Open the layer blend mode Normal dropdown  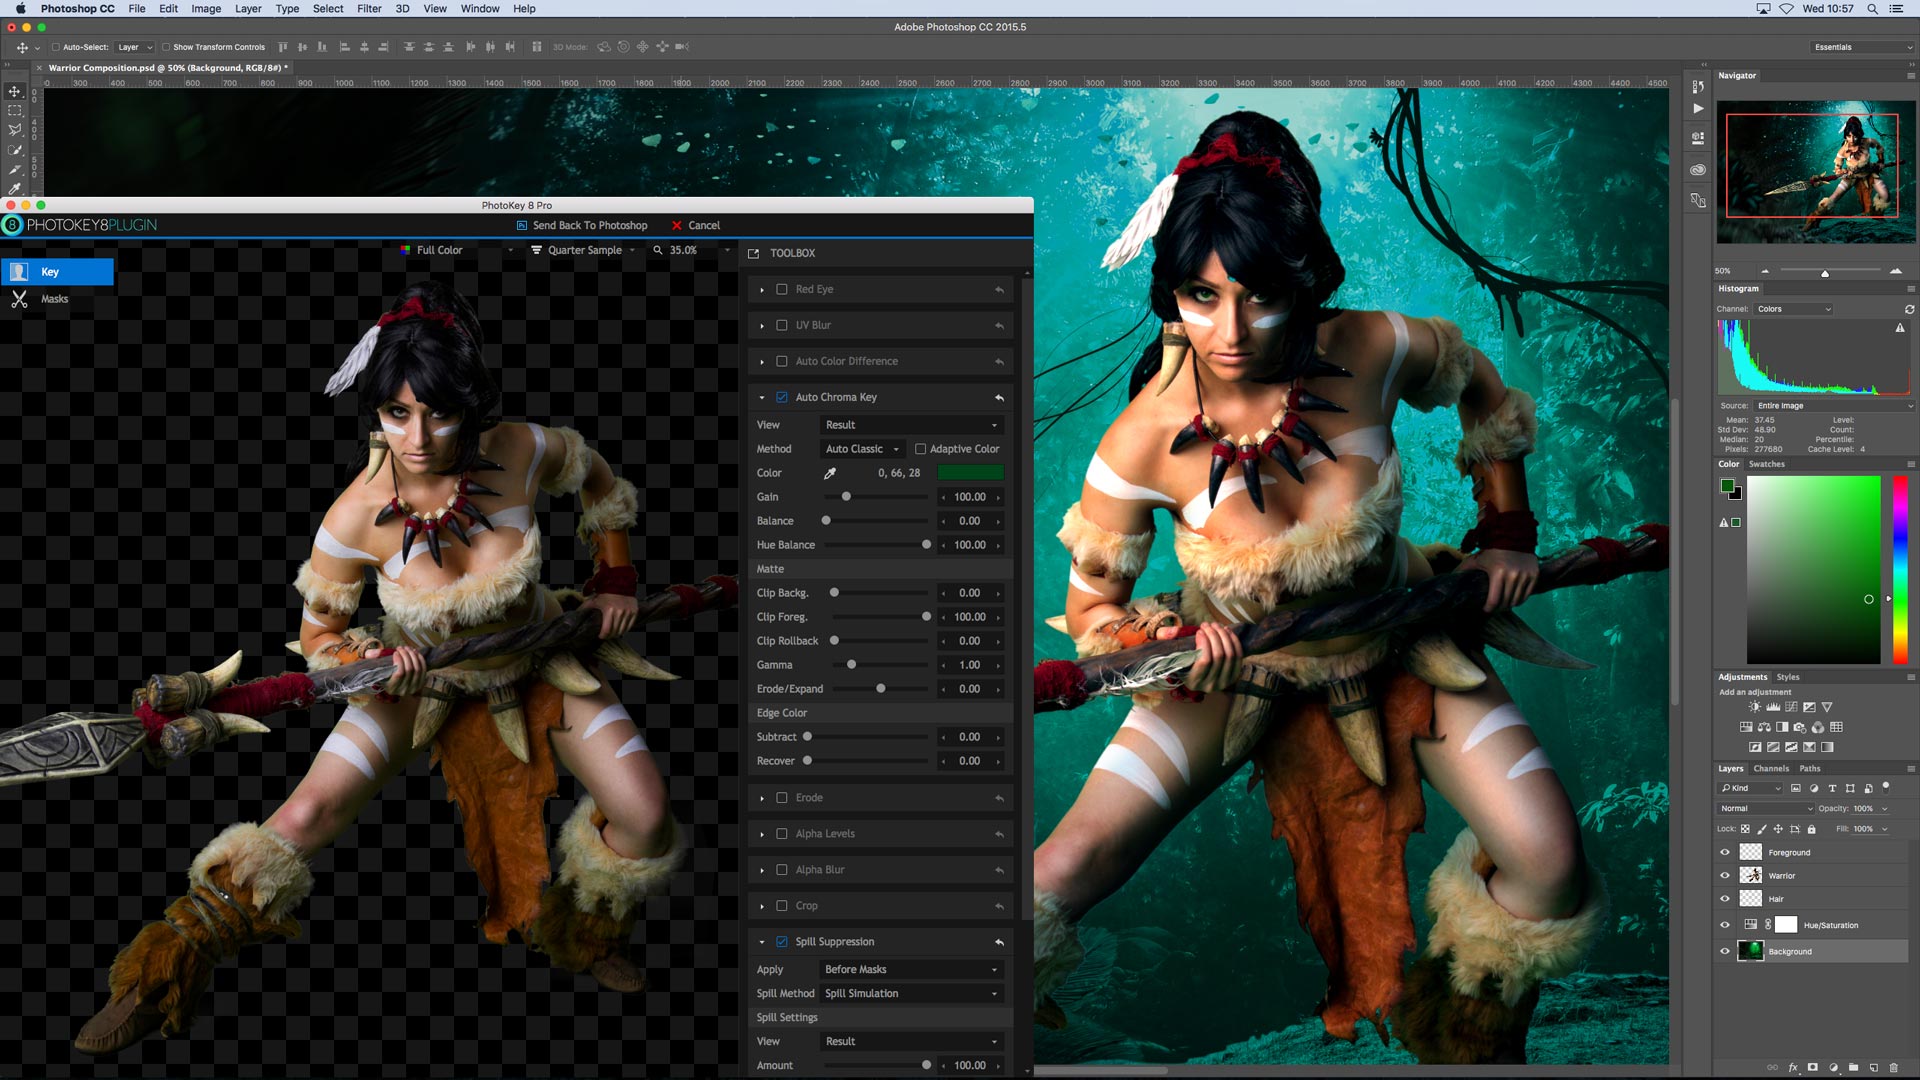tap(1765, 809)
